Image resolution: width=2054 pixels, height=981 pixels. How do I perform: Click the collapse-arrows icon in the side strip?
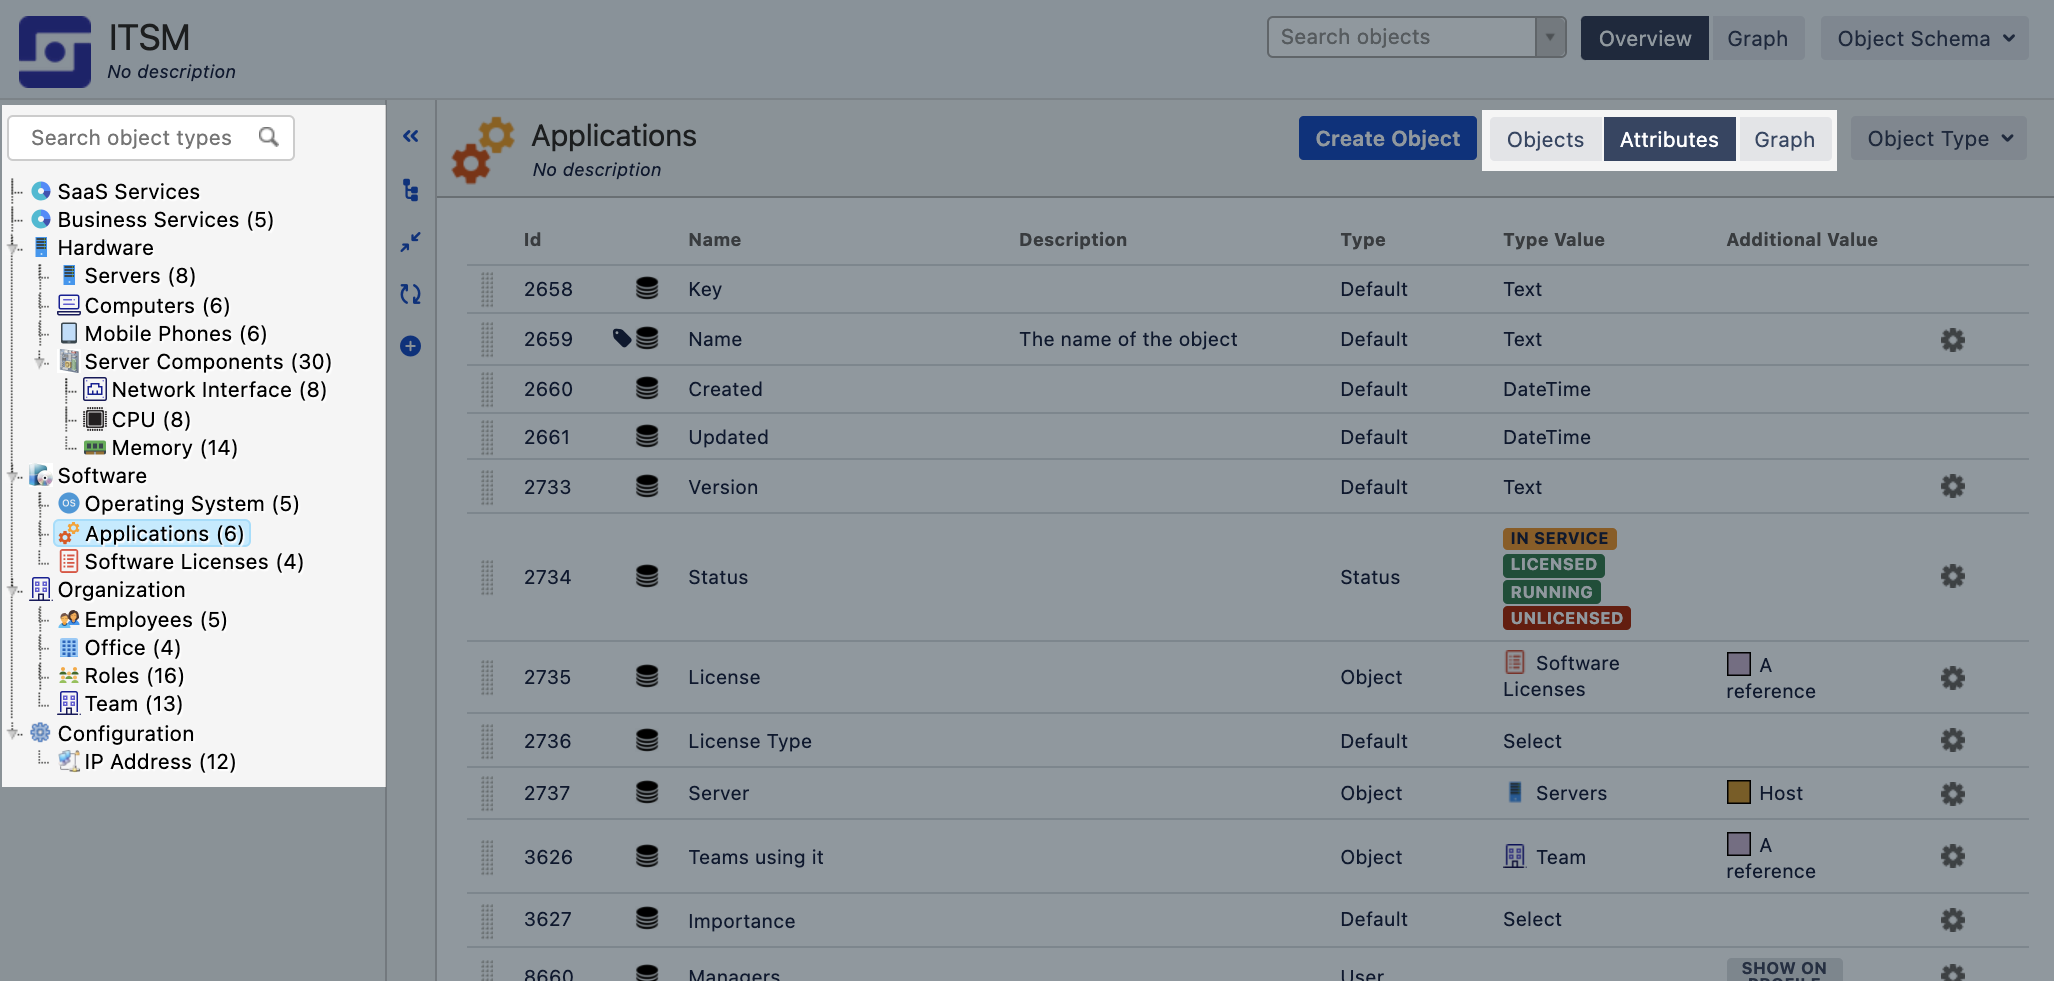pos(410,242)
